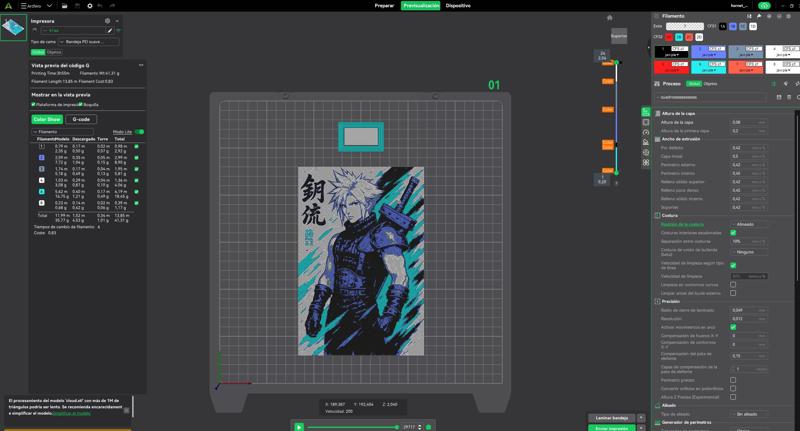
Task: Open the Posición de la costura dropdown
Action: click(748, 224)
